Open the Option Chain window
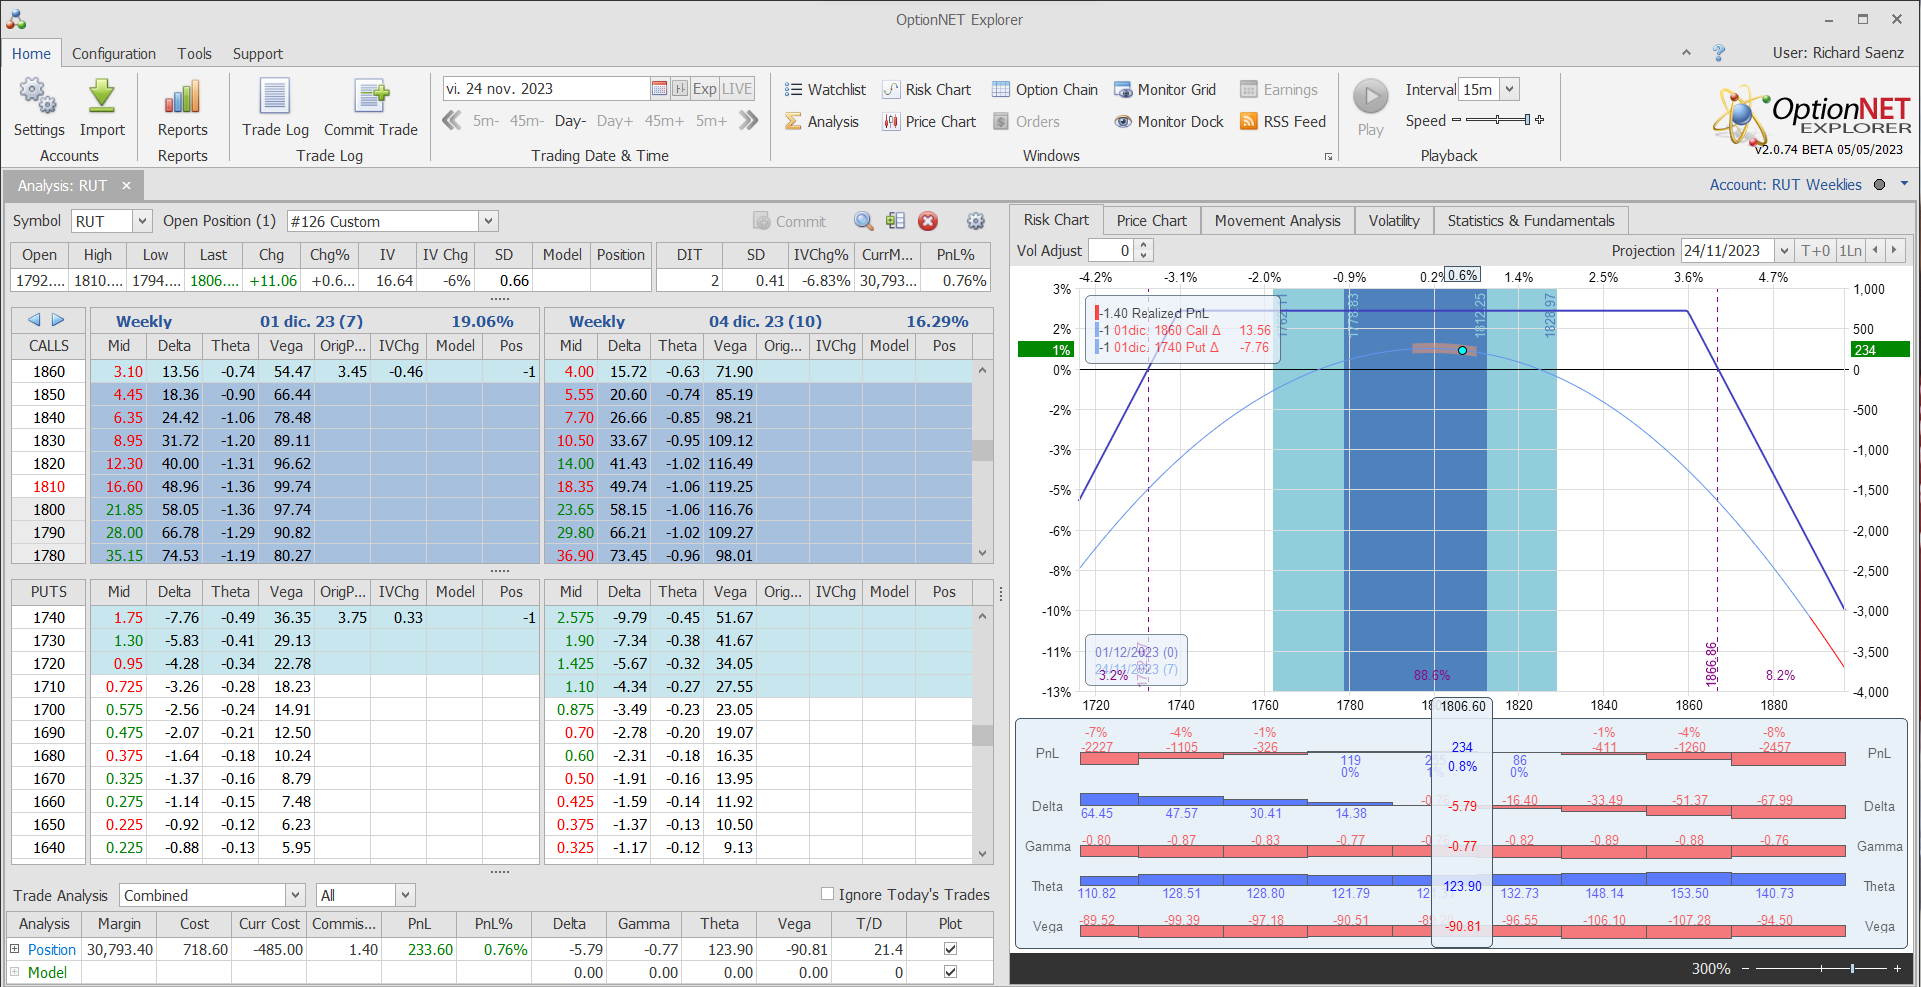The width and height of the screenshot is (1921, 987). click(x=1045, y=90)
